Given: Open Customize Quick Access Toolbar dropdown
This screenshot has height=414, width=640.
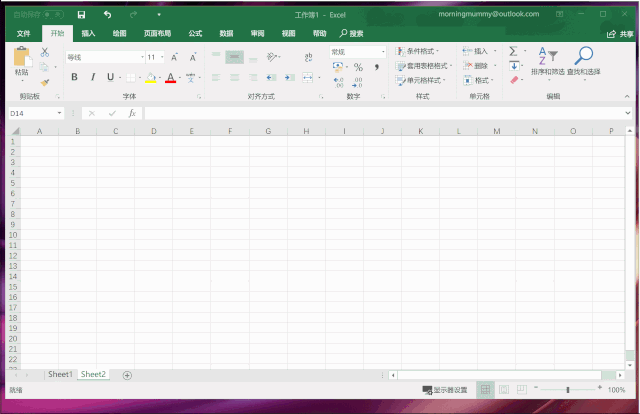Looking at the screenshot, I should click(159, 15).
